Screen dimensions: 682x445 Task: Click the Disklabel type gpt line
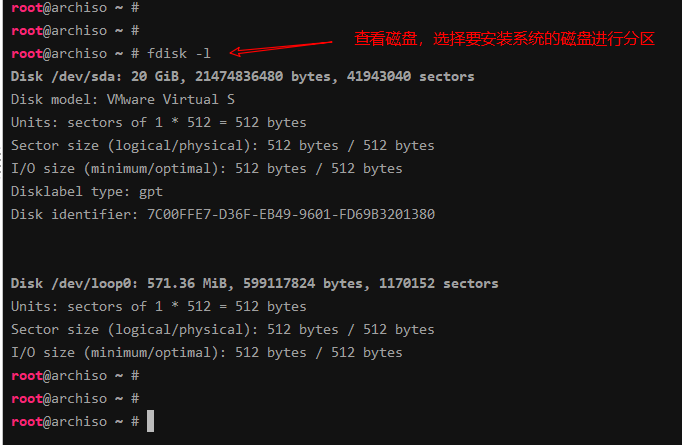[x=87, y=192]
